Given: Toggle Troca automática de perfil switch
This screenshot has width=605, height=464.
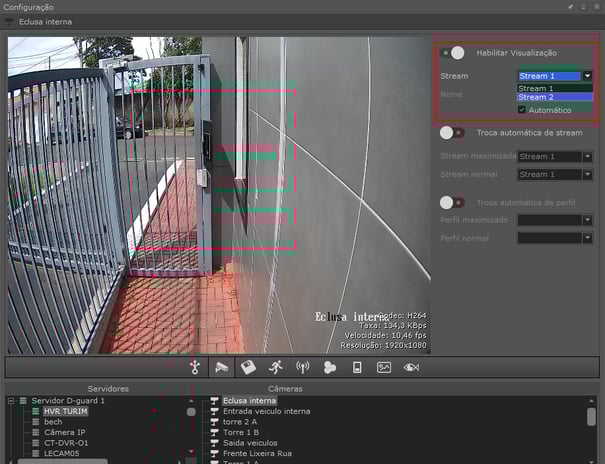Looking at the screenshot, I should click(x=453, y=202).
